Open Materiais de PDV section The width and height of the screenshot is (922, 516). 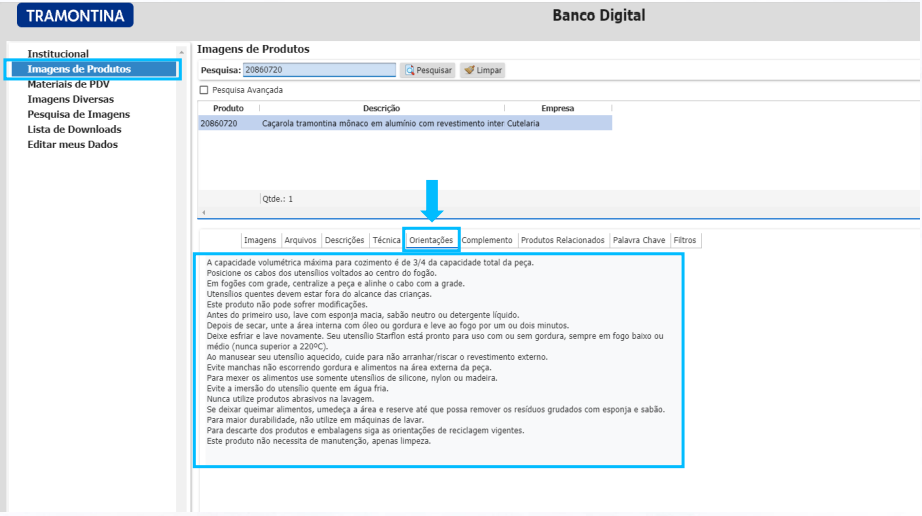68,84
